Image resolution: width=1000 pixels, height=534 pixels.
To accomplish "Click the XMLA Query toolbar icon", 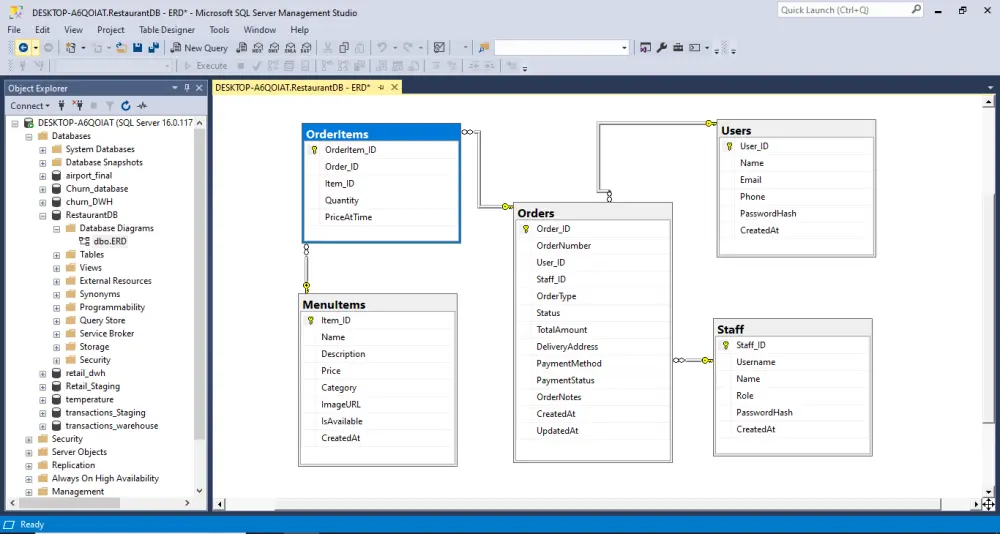I will click(290, 48).
